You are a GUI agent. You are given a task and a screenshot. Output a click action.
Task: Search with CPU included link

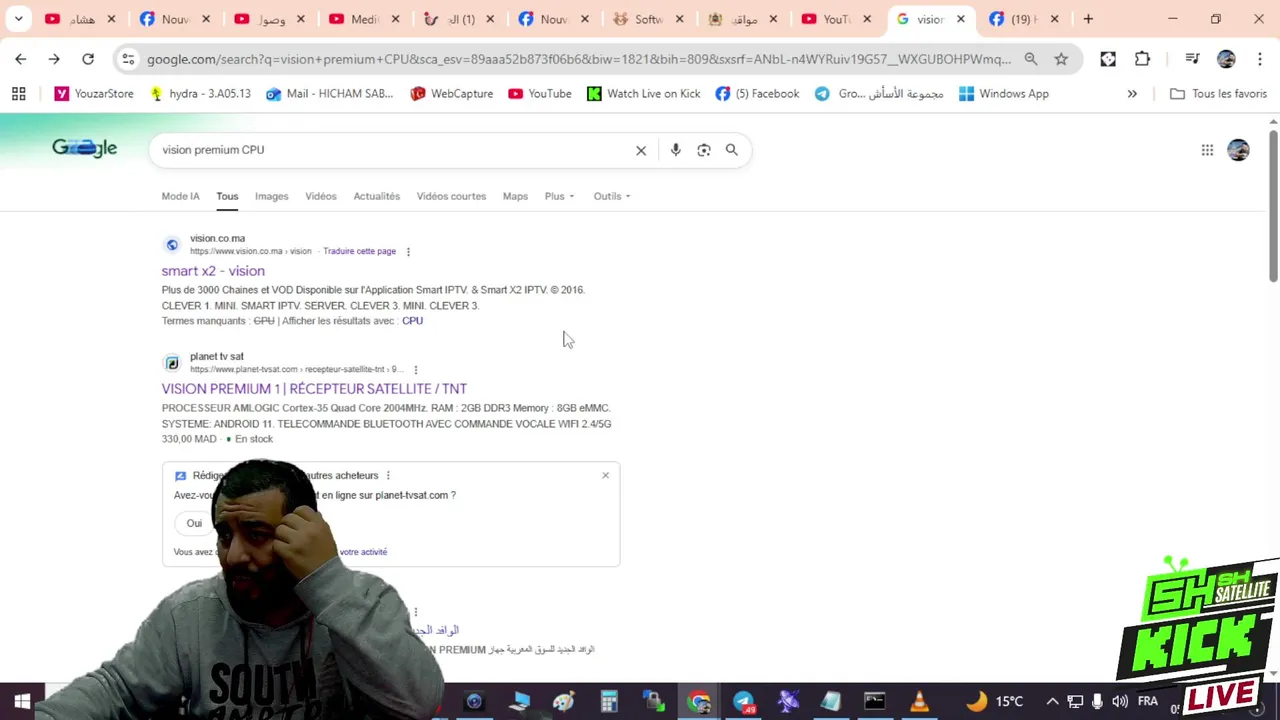[412, 321]
